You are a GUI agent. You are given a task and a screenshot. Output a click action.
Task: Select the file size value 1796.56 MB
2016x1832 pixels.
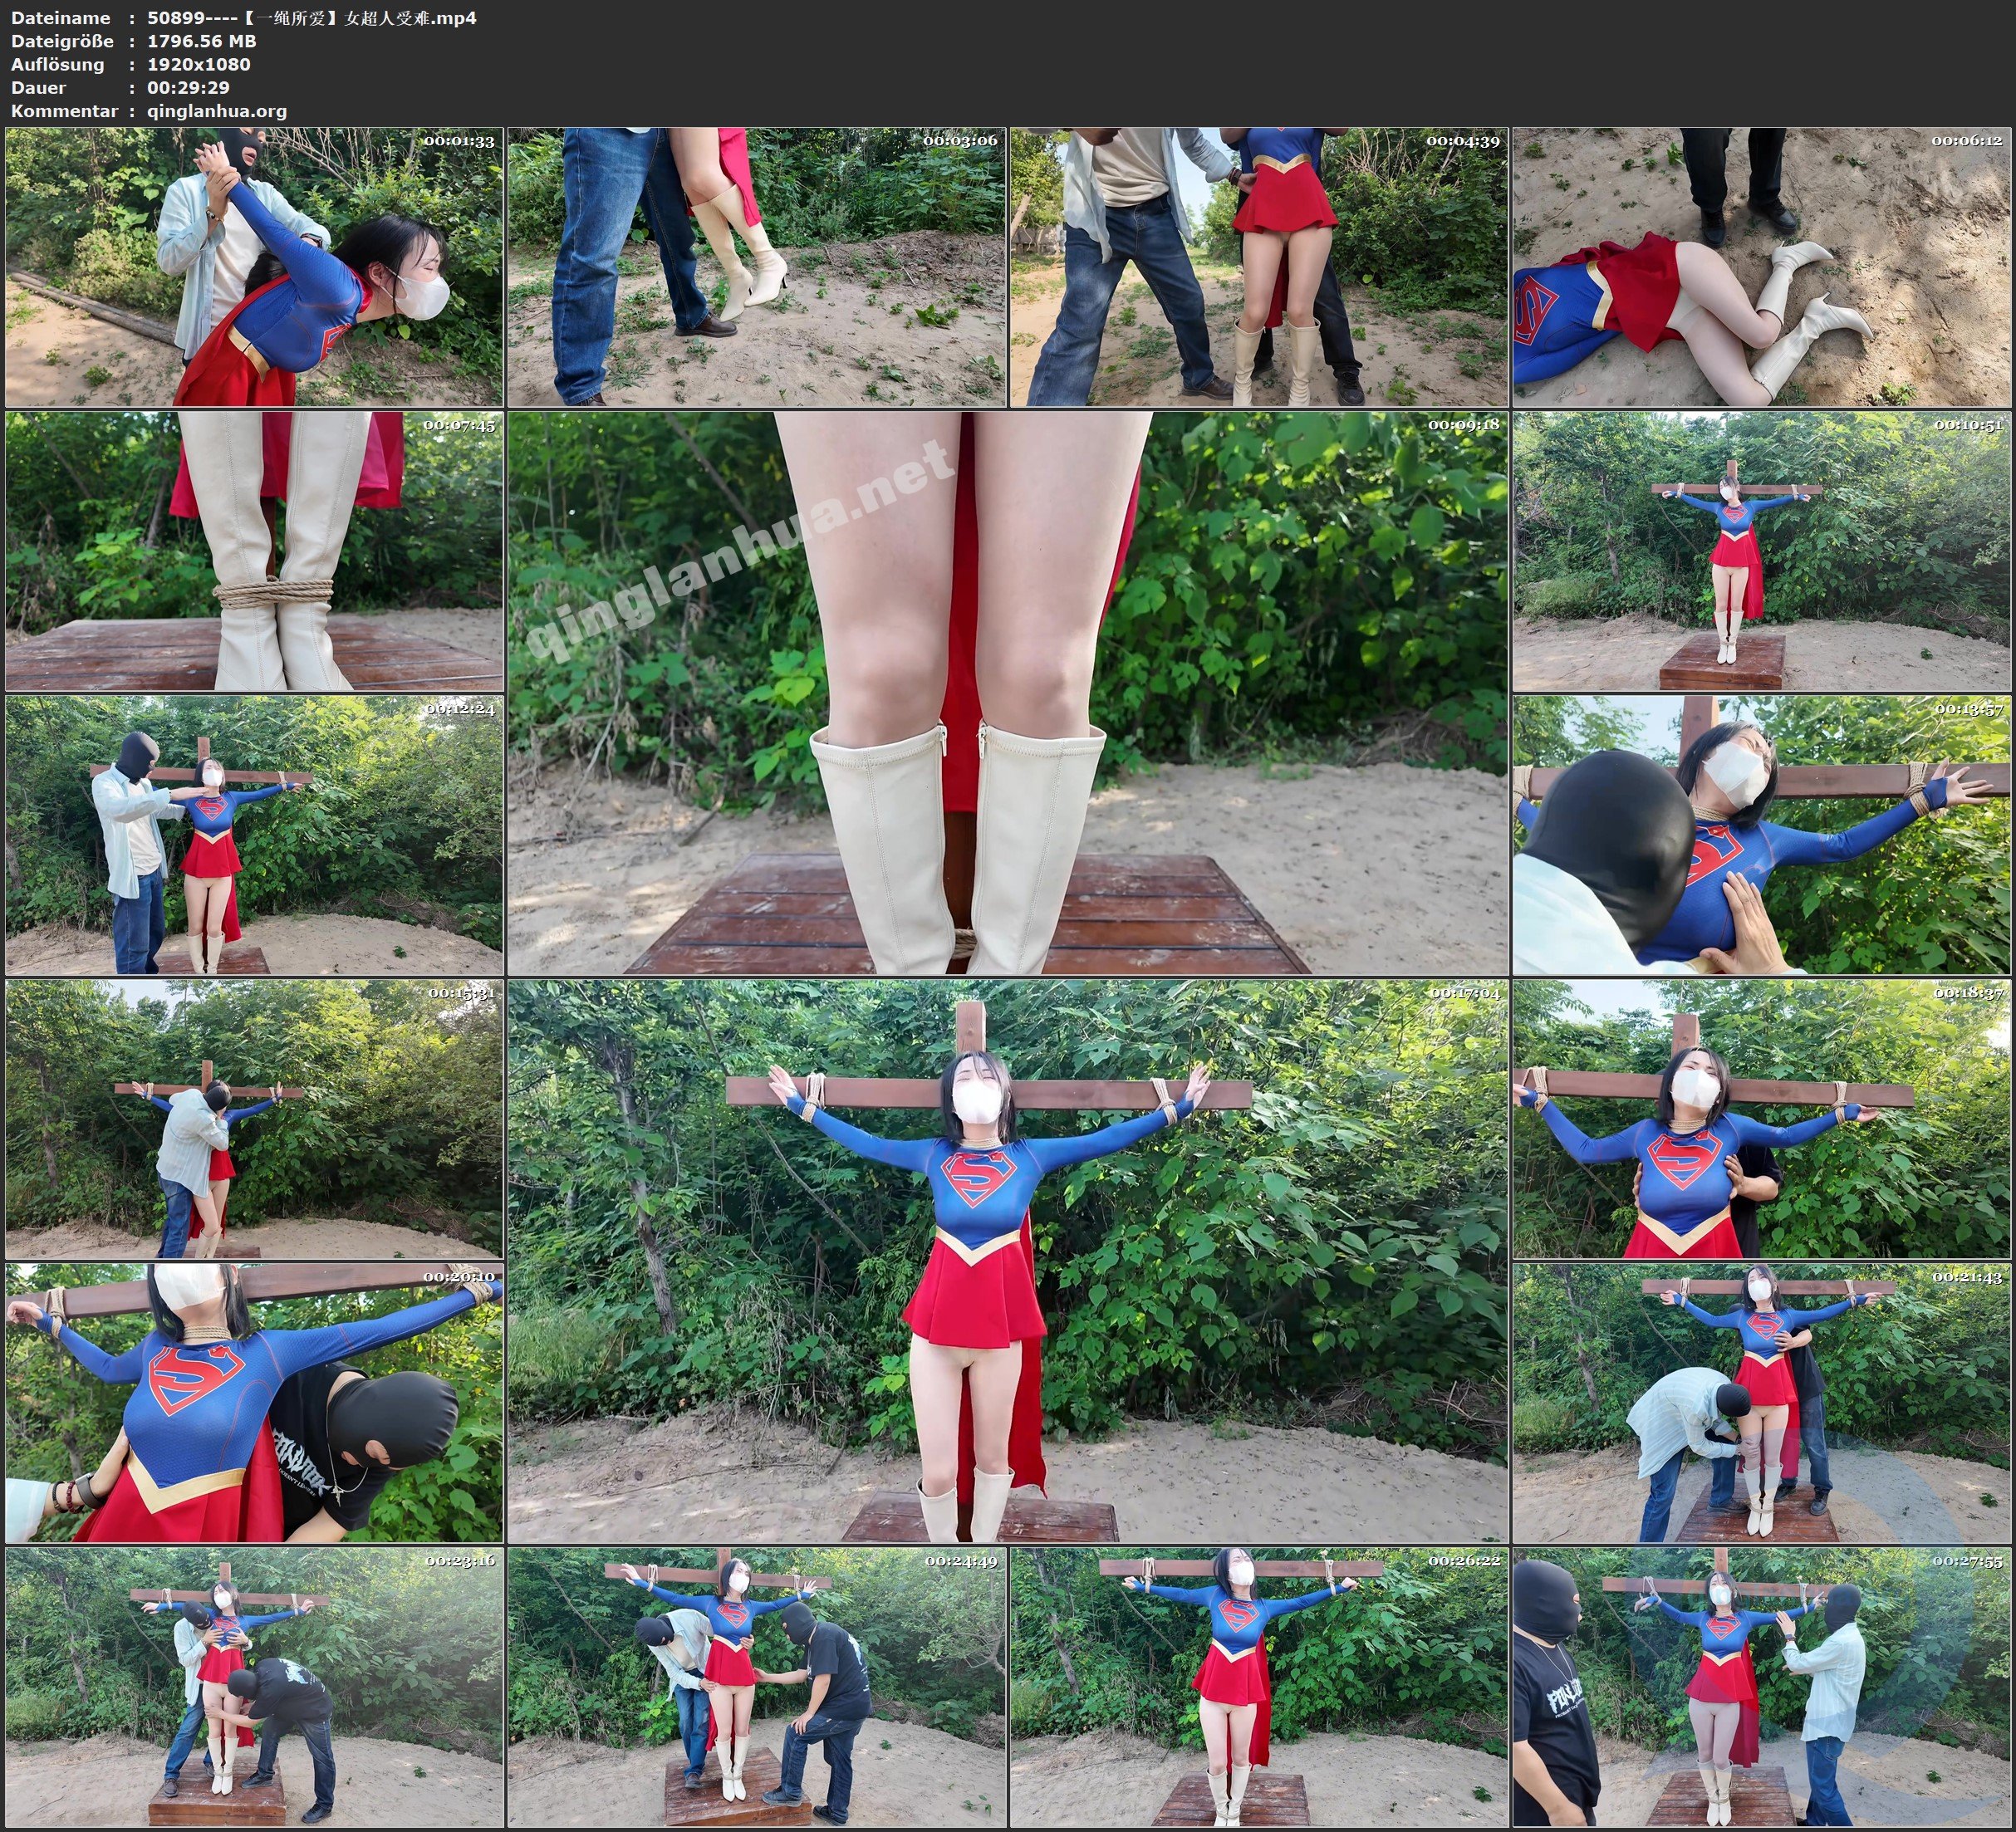click(202, 41)
